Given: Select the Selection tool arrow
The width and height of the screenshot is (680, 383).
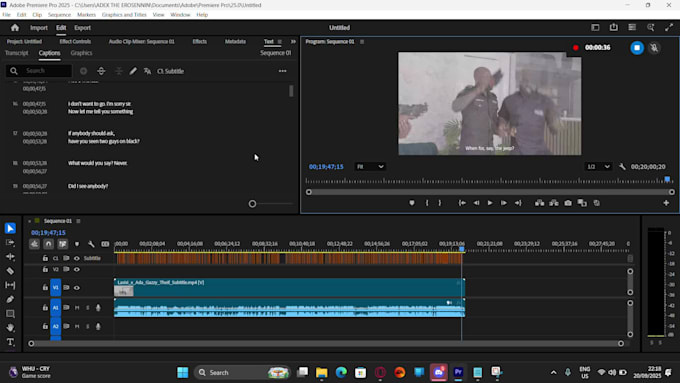Looking at the screenshot, I should (10, 228).
